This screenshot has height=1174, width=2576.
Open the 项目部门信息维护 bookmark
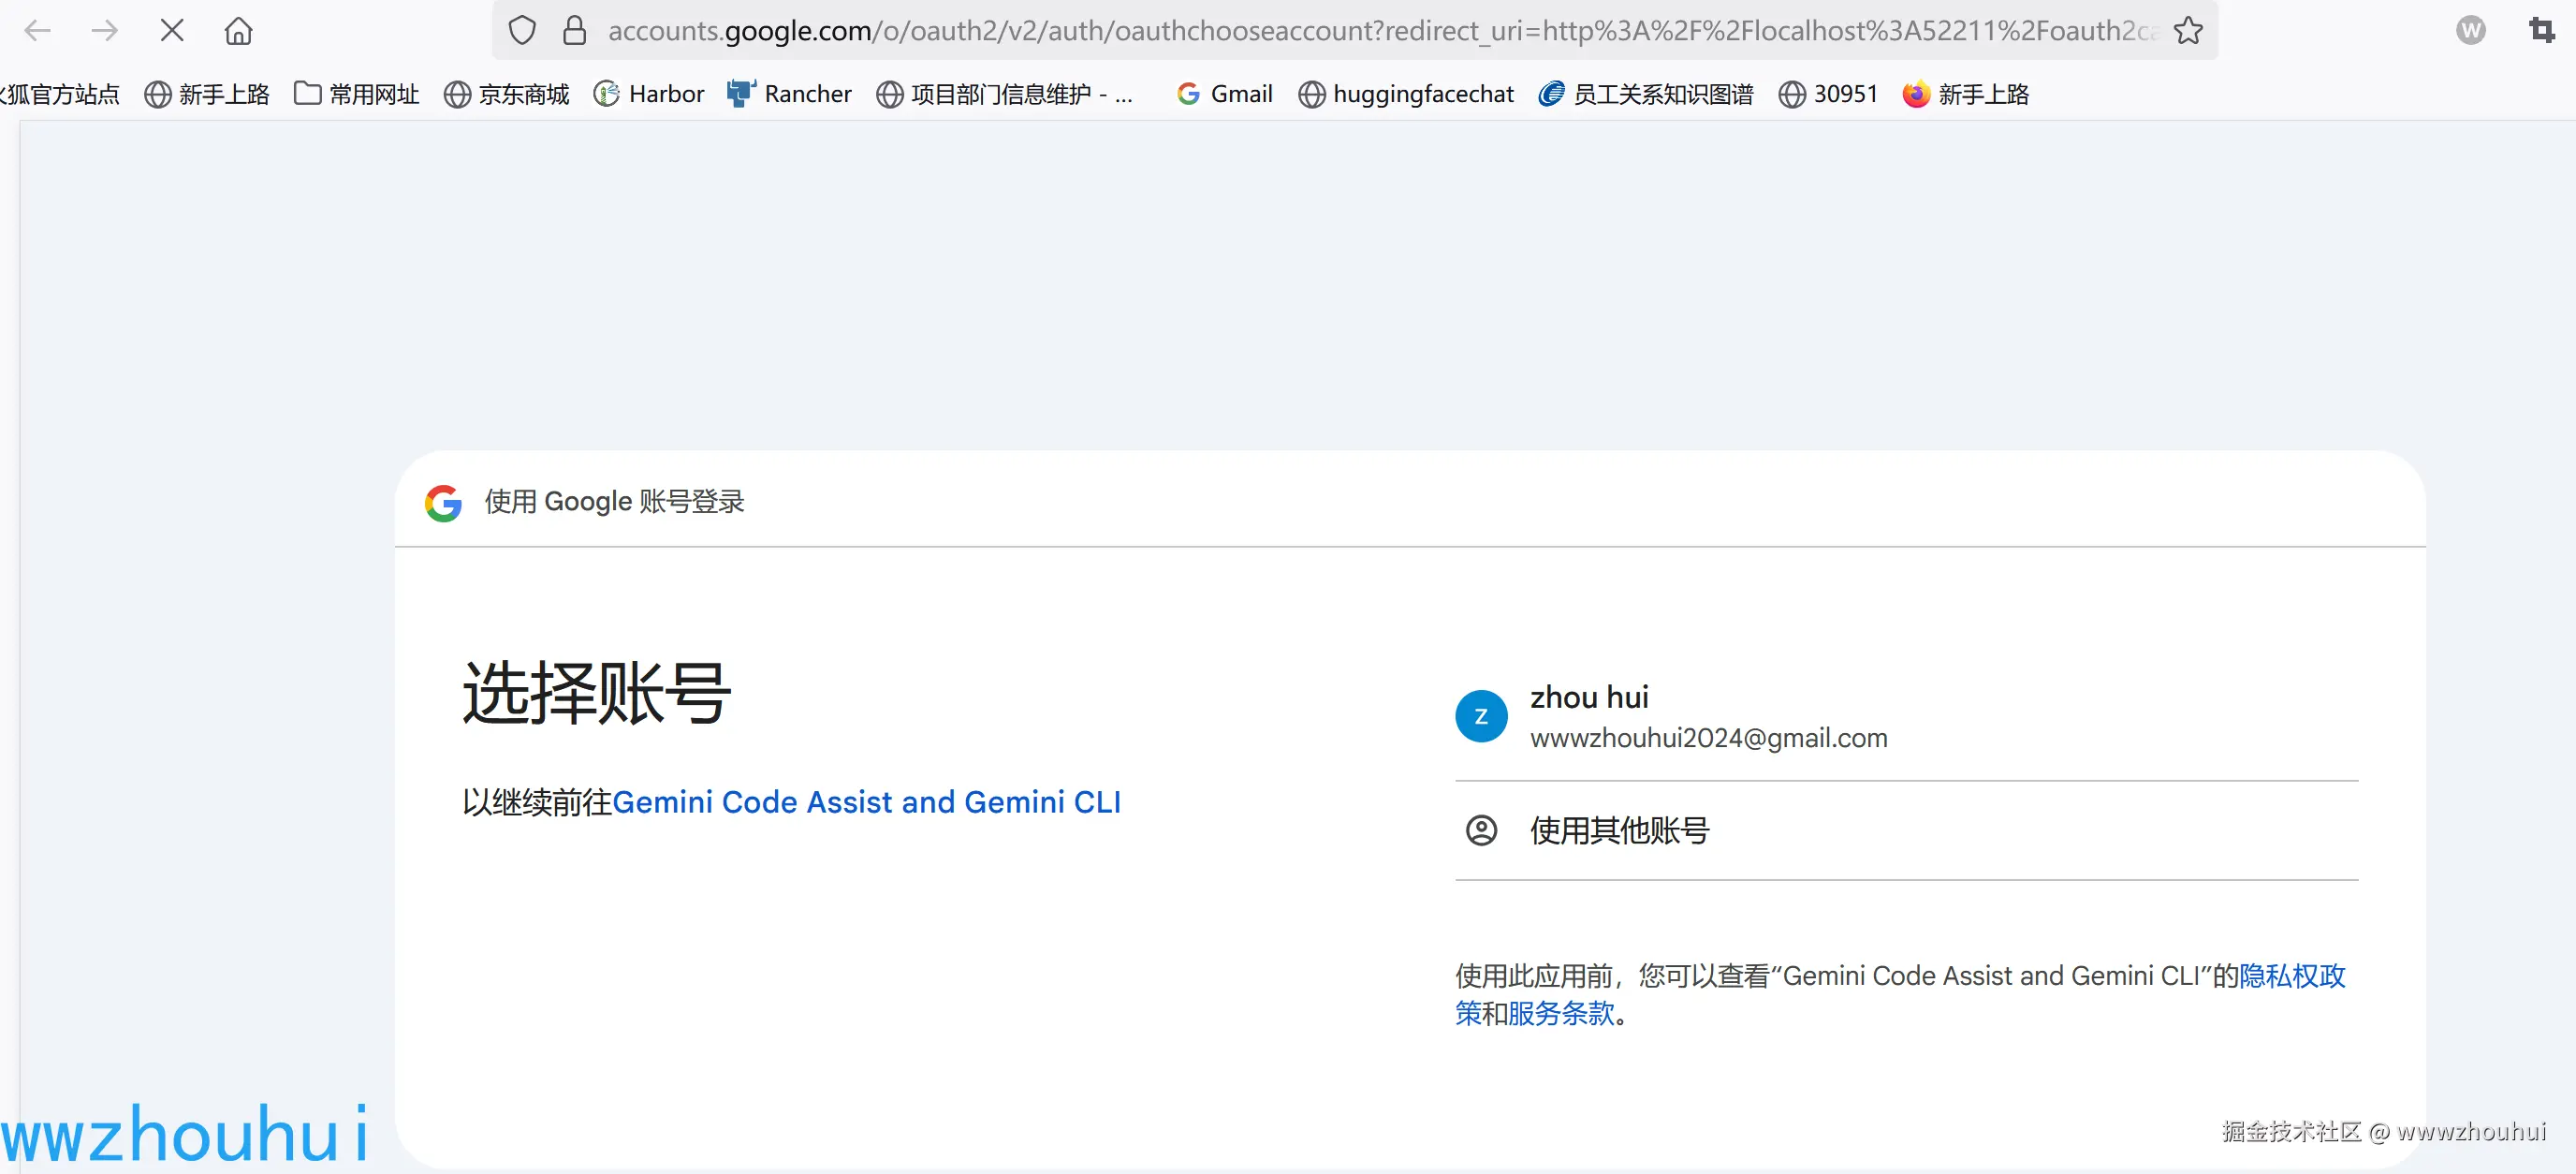[1005, 94]
